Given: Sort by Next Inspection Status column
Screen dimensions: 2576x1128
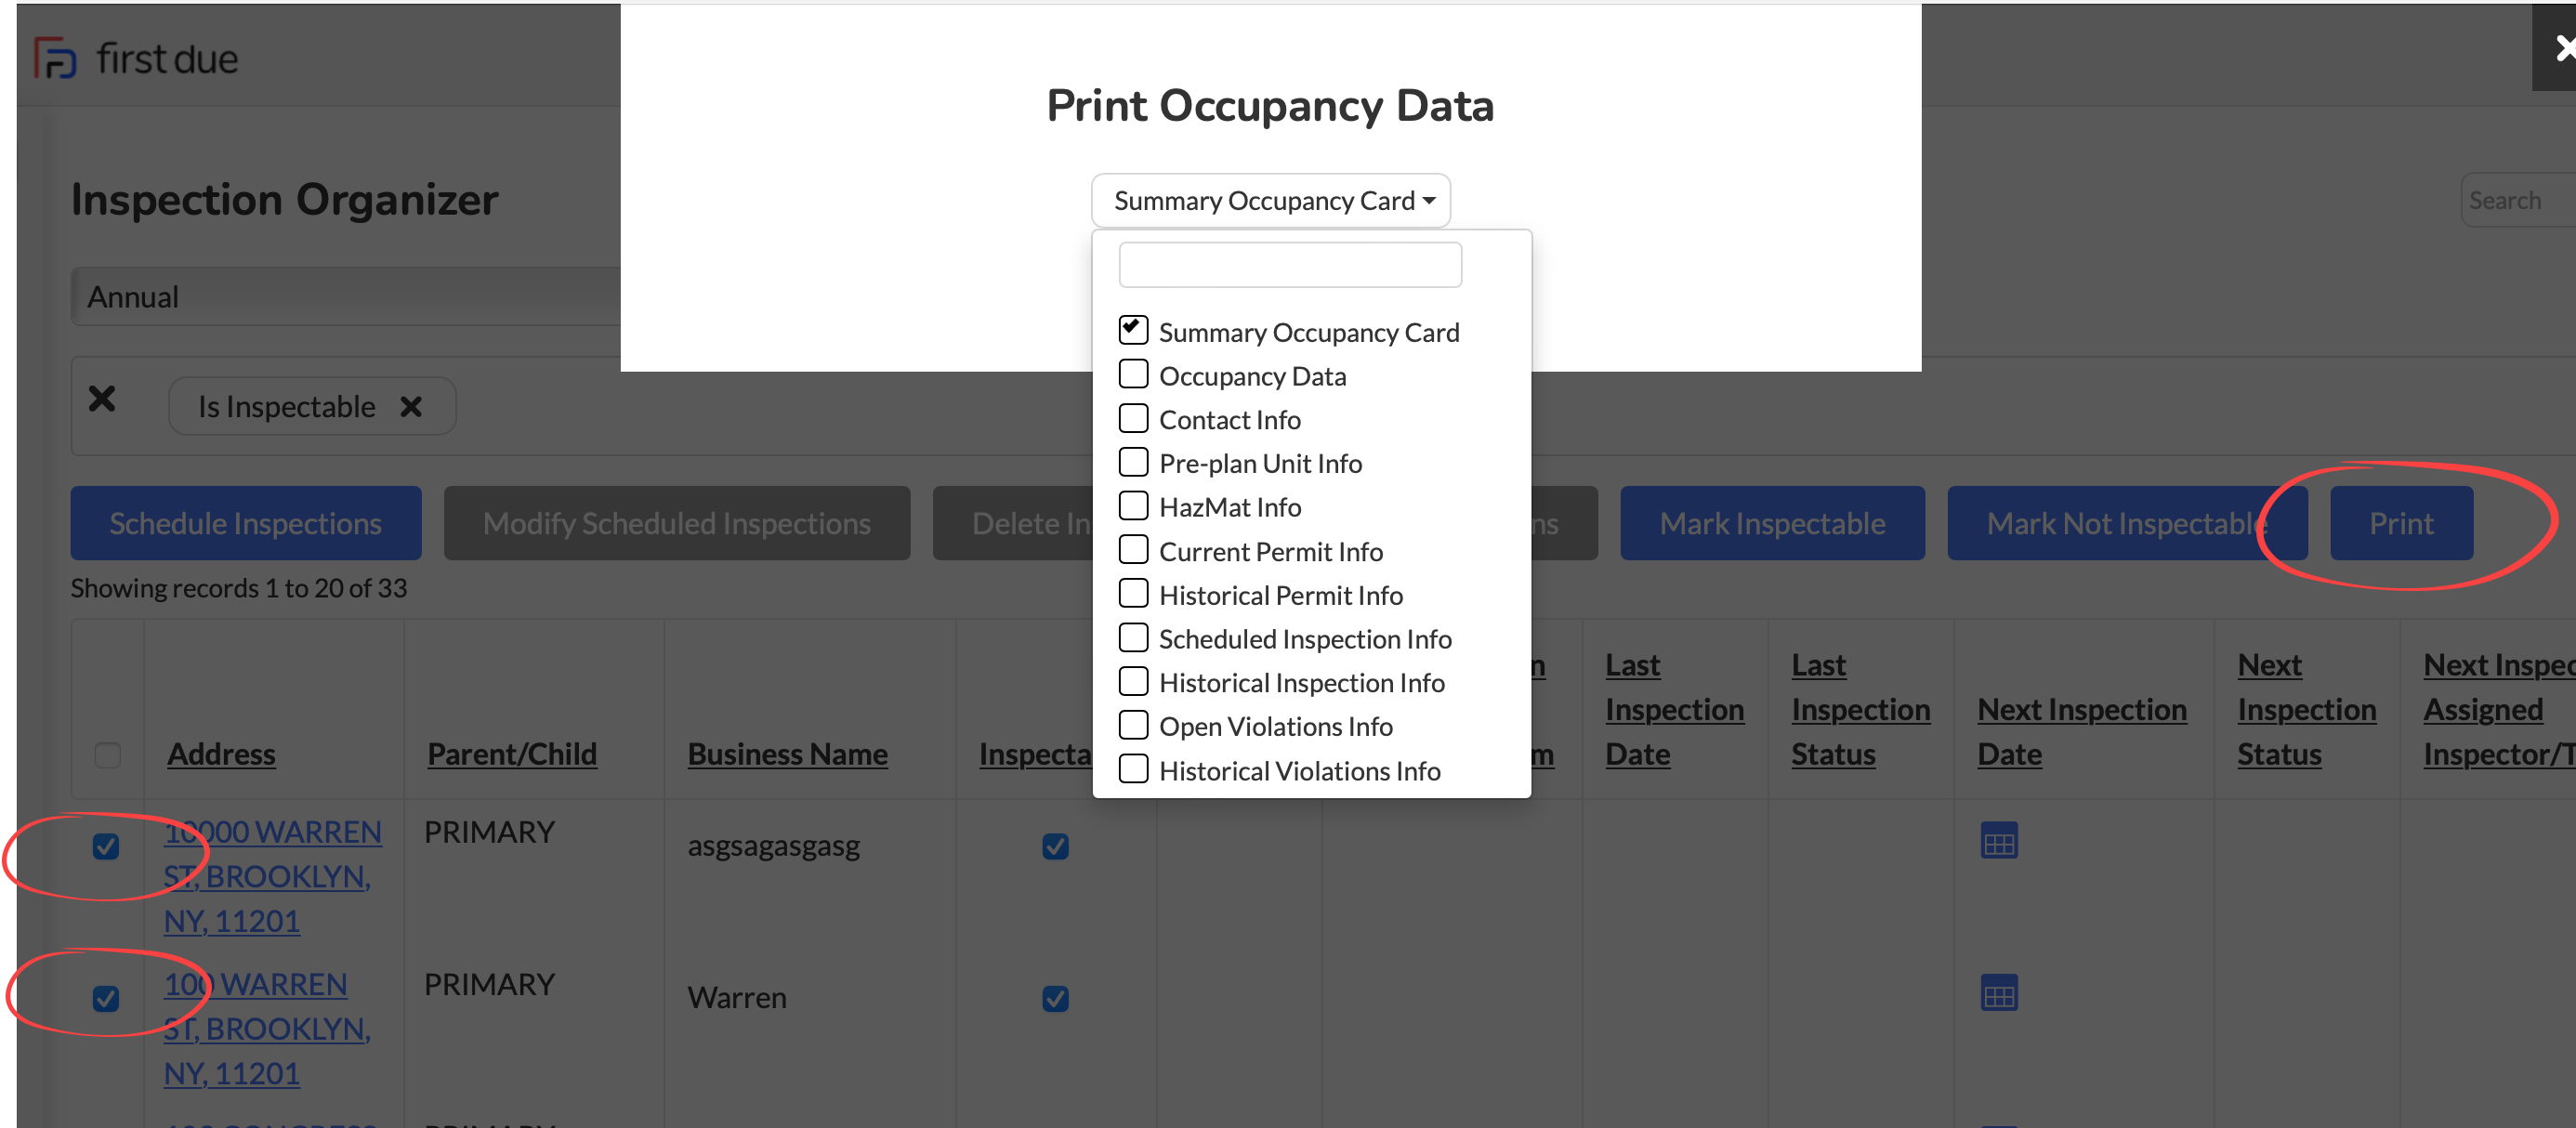Looking at the screenshot, I should (x=2306, y=710).
